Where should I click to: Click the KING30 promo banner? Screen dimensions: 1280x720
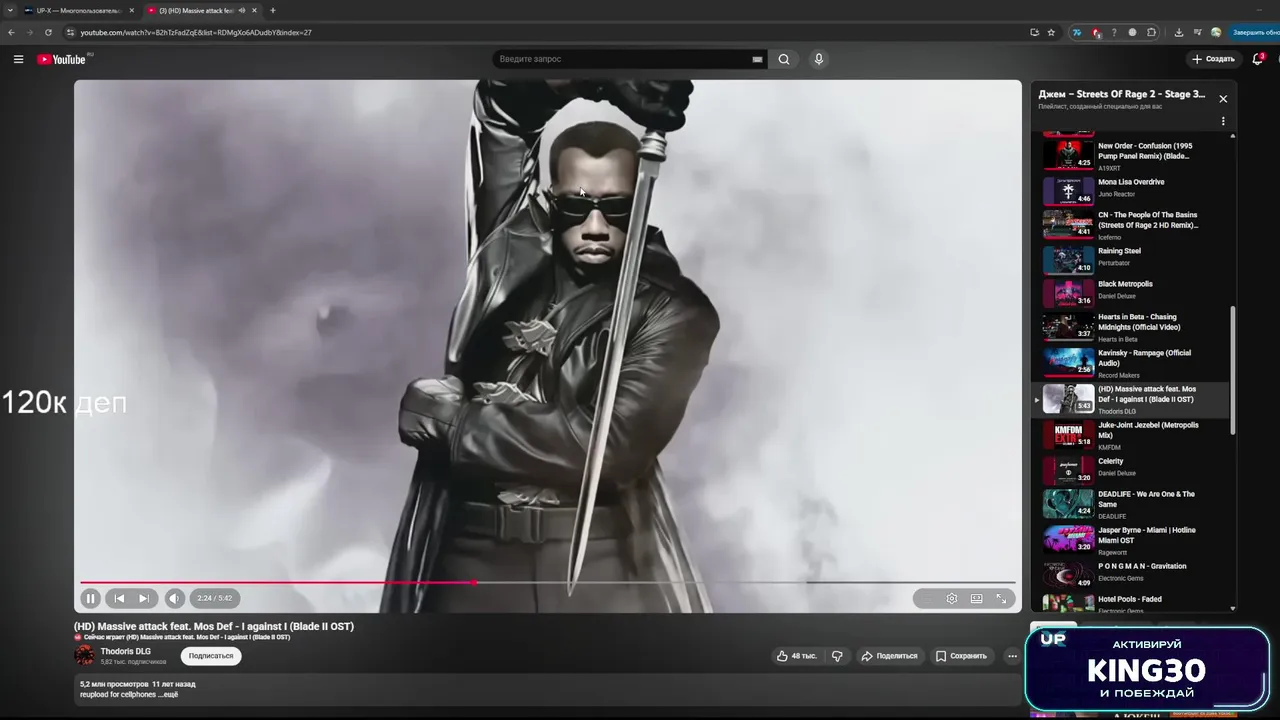[x=1147, y=668]
